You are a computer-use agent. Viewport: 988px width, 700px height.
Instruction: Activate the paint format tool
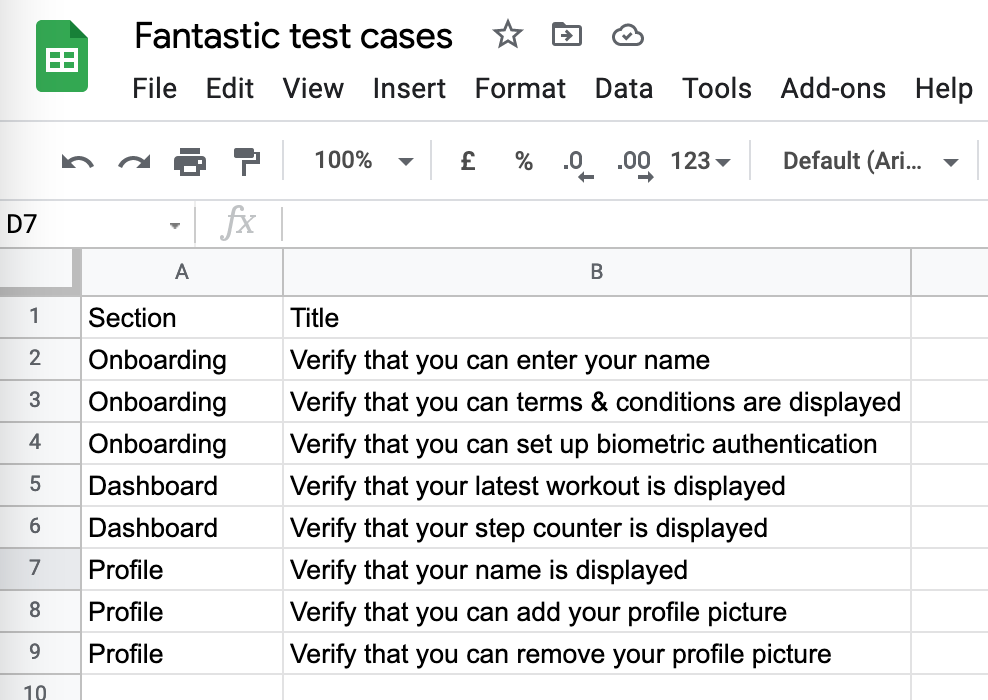click(245, 161)
